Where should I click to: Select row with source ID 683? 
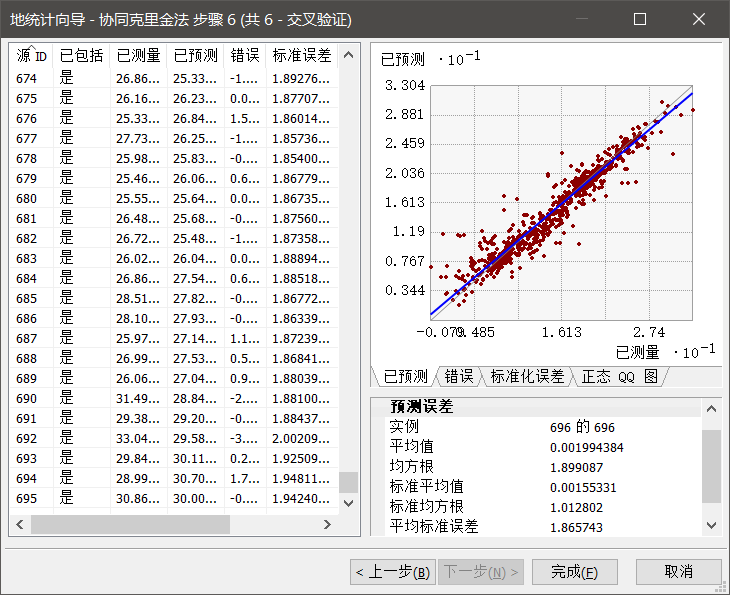tap(174, 258)
